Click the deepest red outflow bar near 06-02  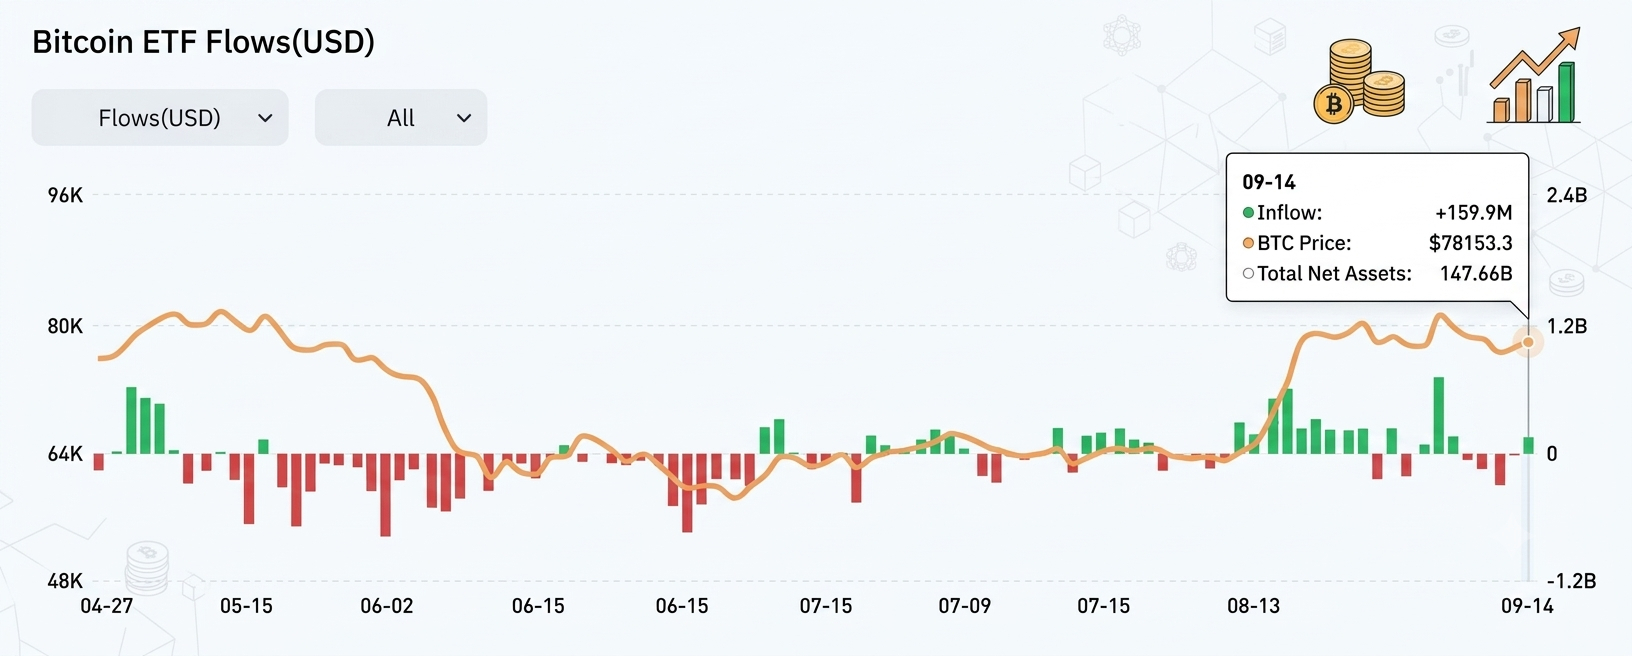pyautogui.click(x=385, y=495)
